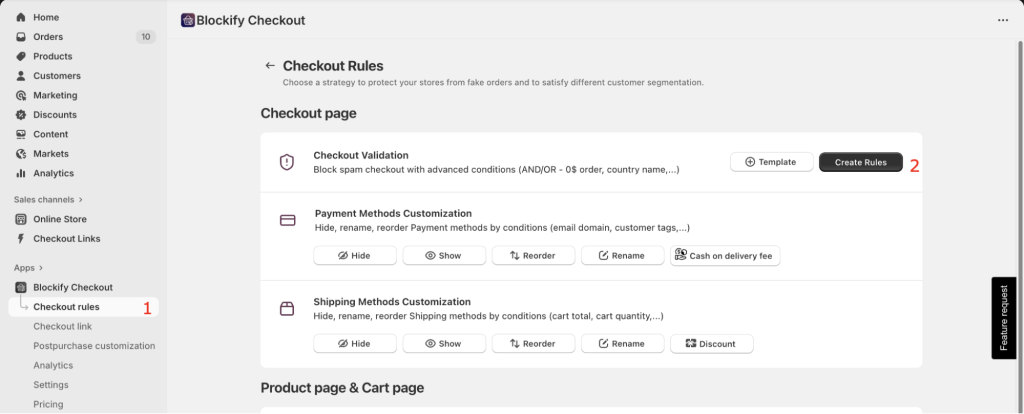Click Cash on delivery fee button
The image size is (1024, 414).
725,256
